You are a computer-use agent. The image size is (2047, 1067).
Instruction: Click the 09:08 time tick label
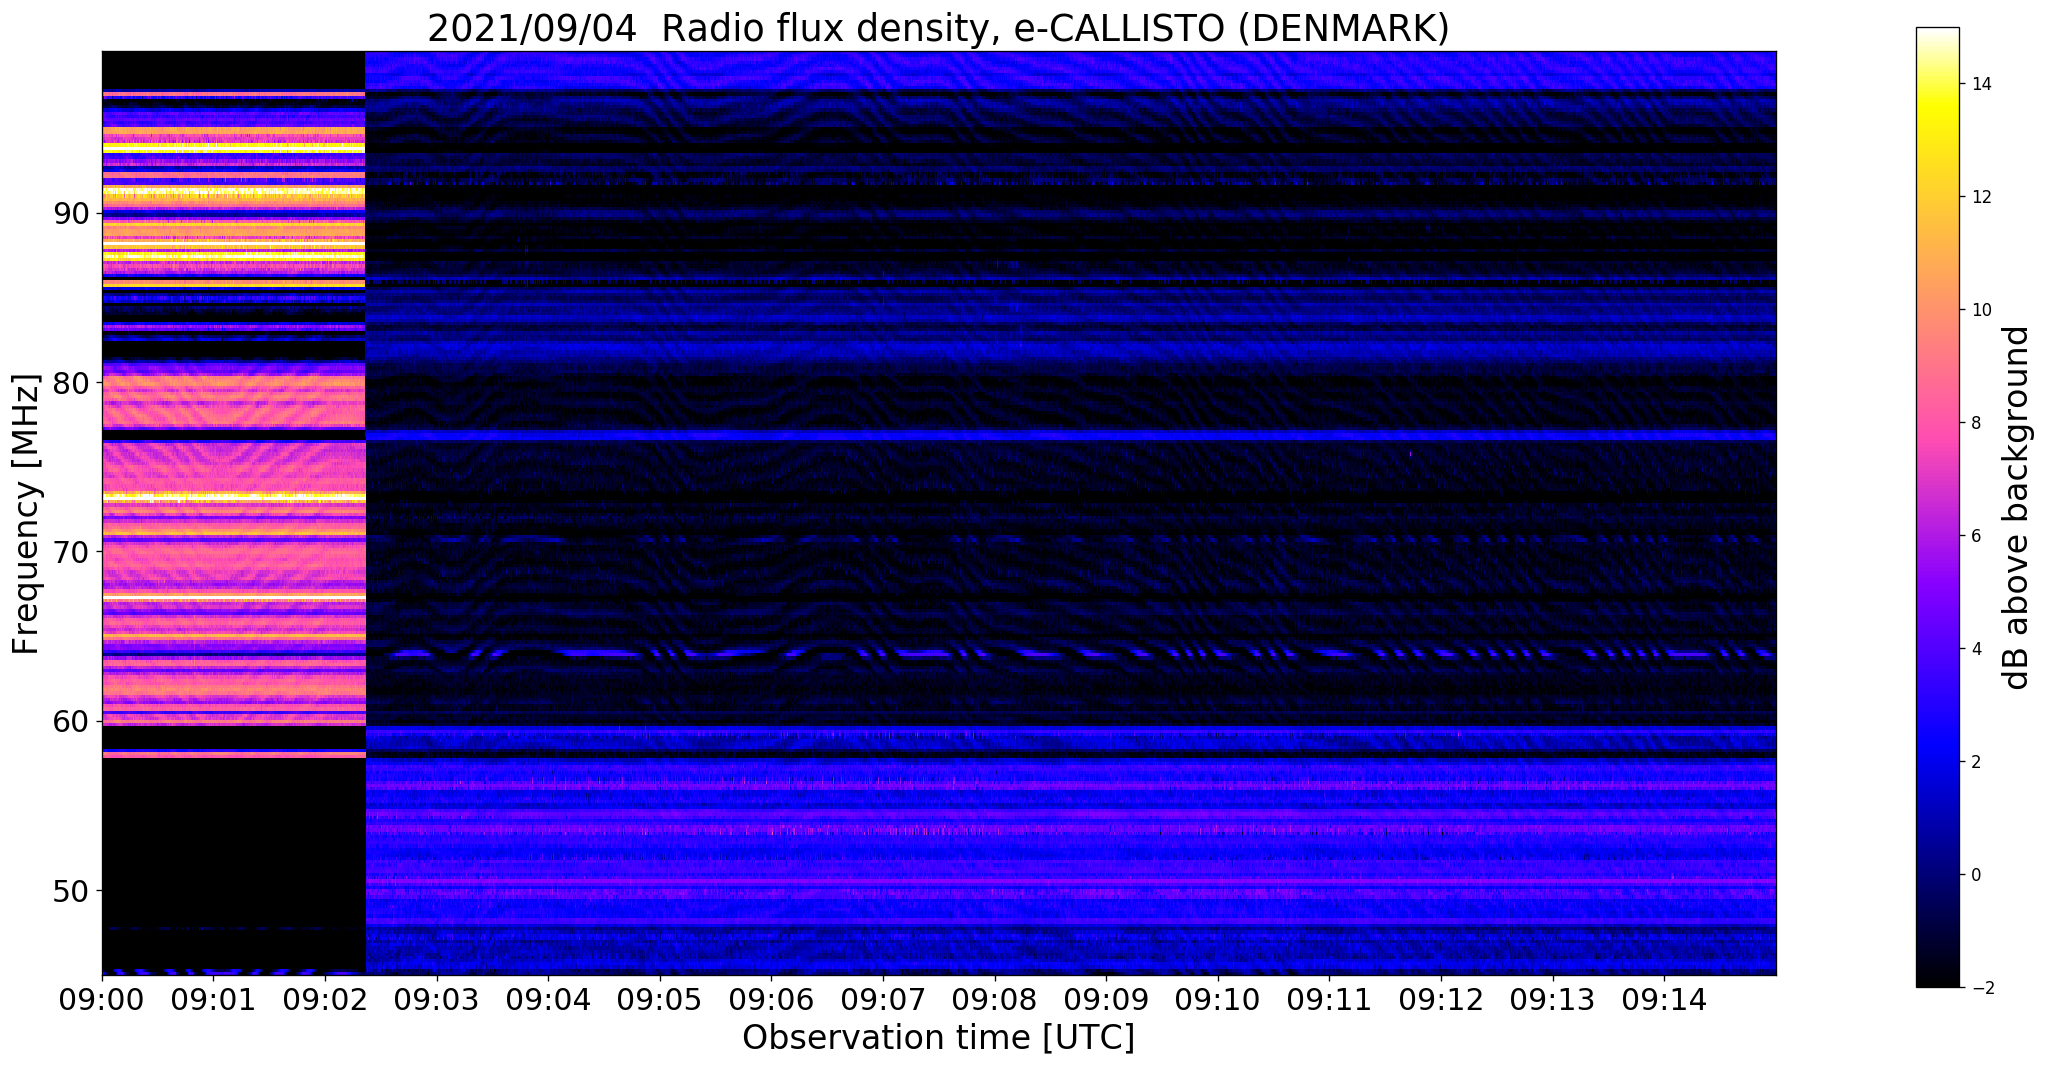[995, 999]
